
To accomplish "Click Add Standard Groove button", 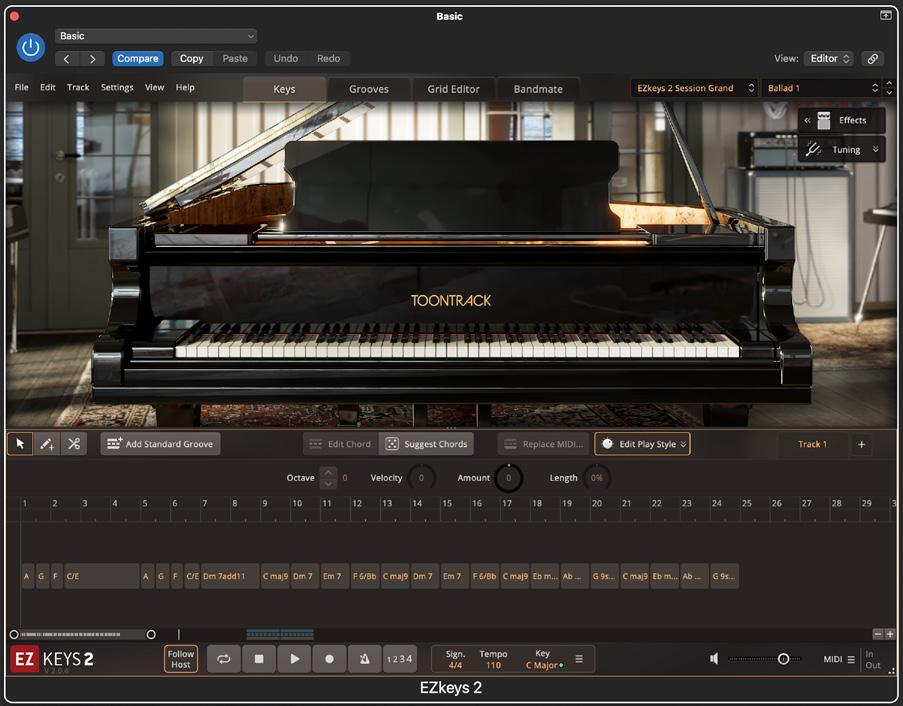I will [x=160, y=444].
